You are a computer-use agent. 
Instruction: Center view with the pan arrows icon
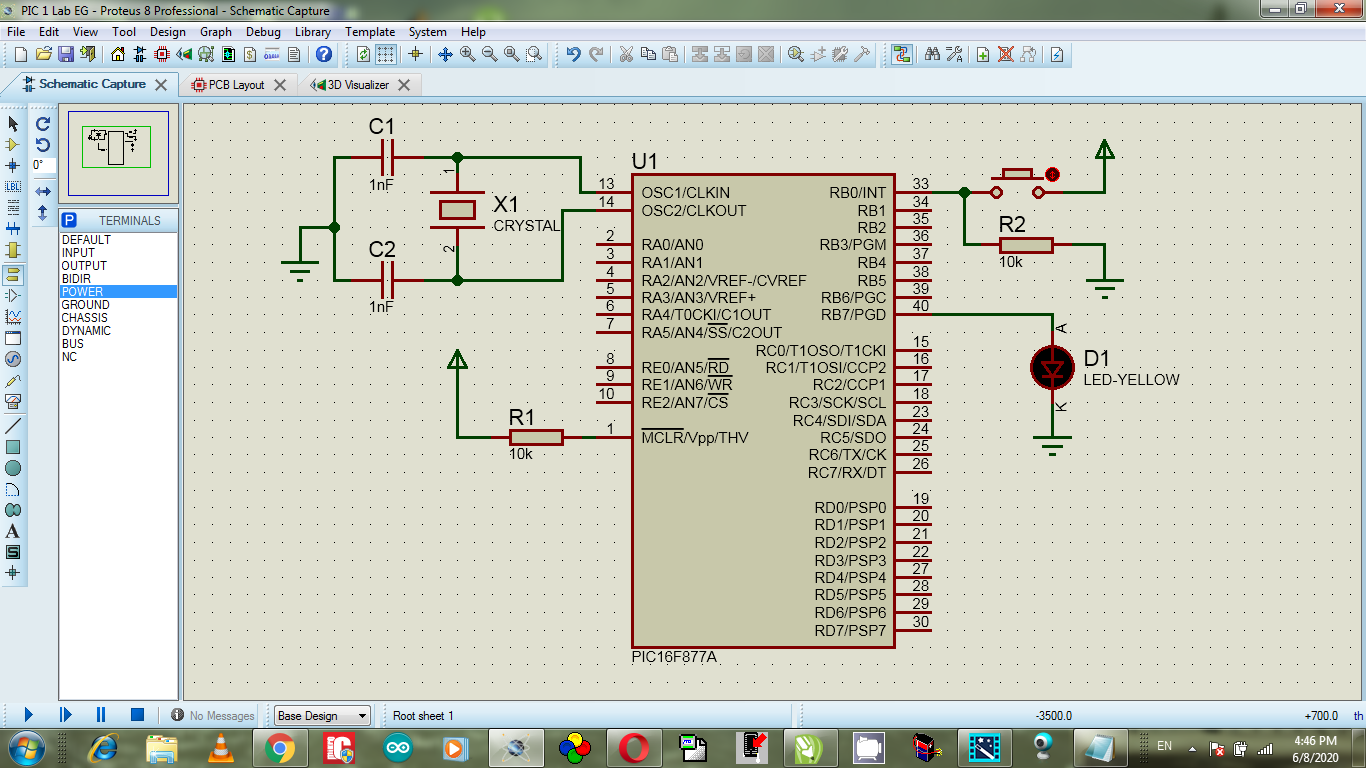[445, 54]
